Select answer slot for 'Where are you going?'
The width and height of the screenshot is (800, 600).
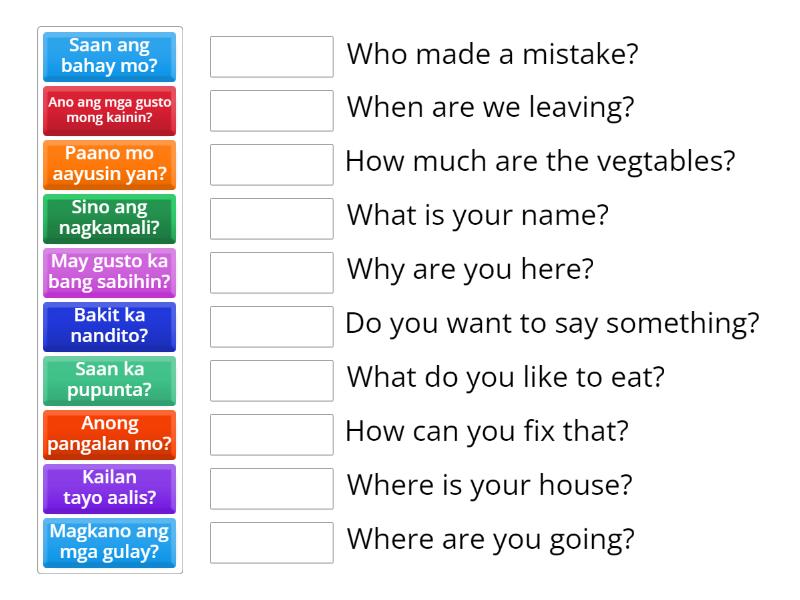click(272, 543)
